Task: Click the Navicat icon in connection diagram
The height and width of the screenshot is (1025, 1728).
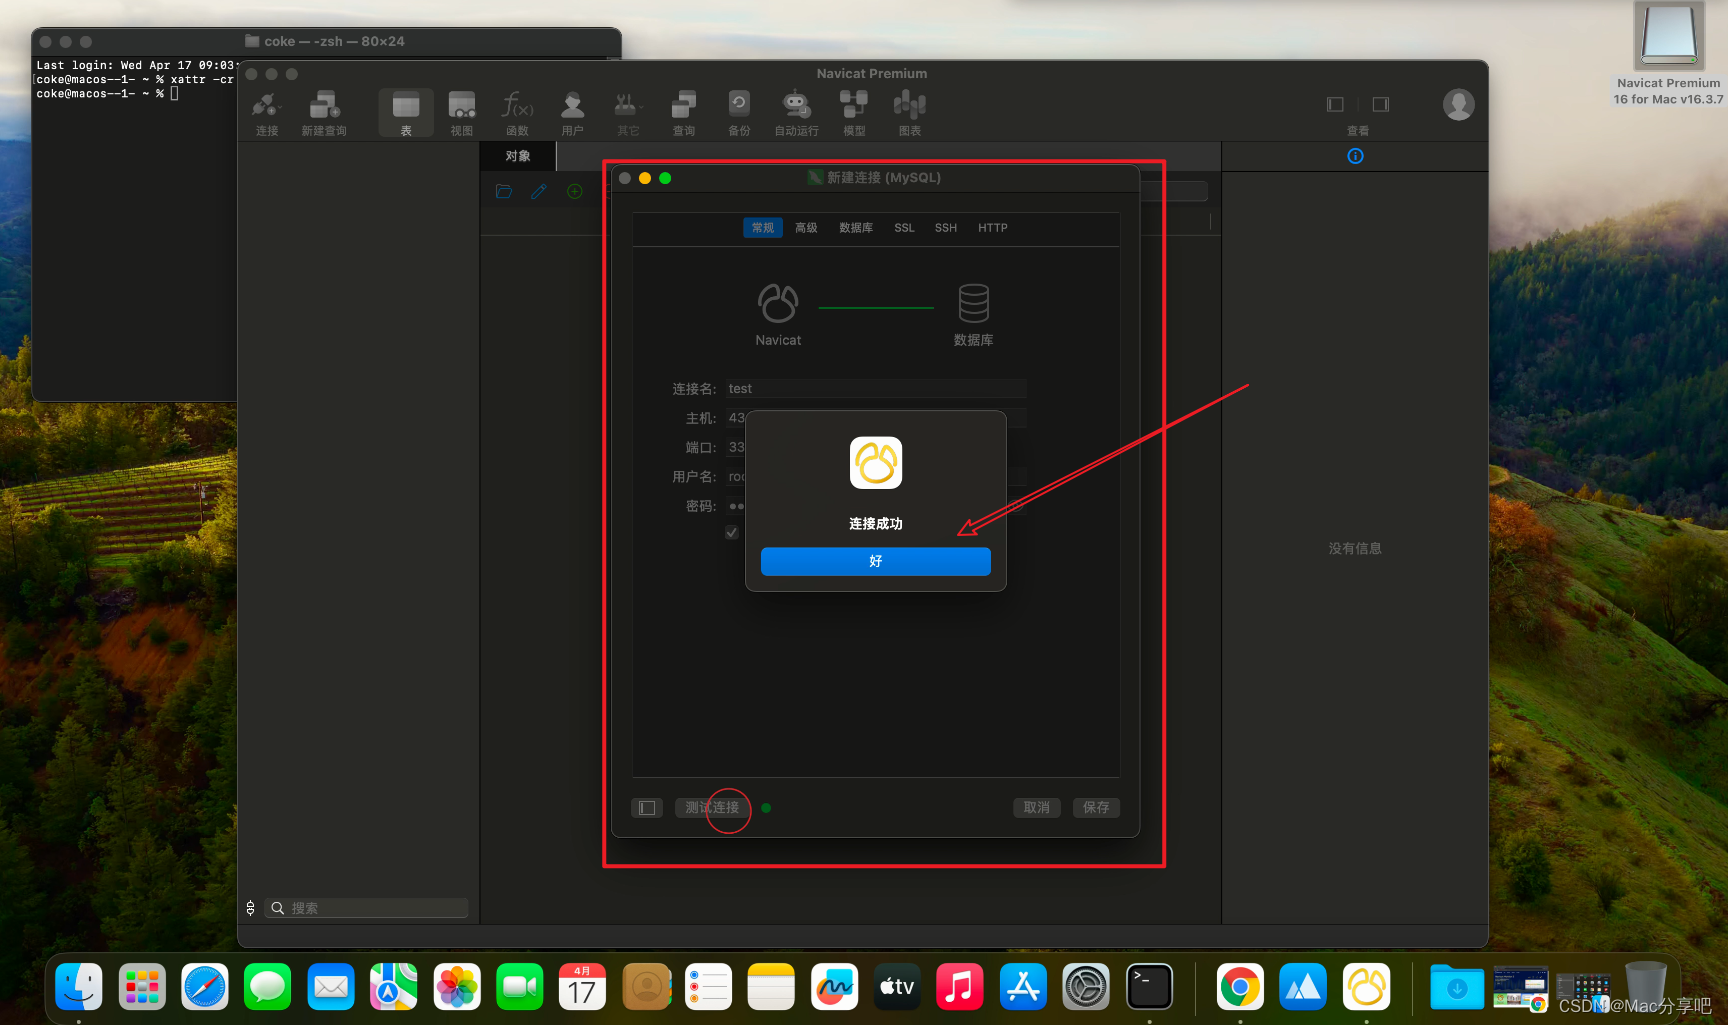Action: click(778, 303)
